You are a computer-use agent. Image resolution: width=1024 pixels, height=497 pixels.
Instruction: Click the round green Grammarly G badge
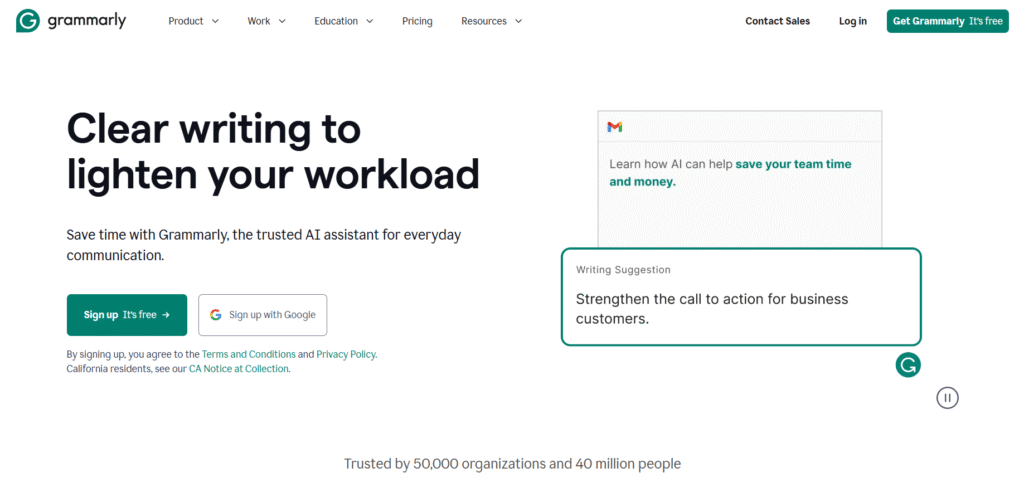pos(908,365)
